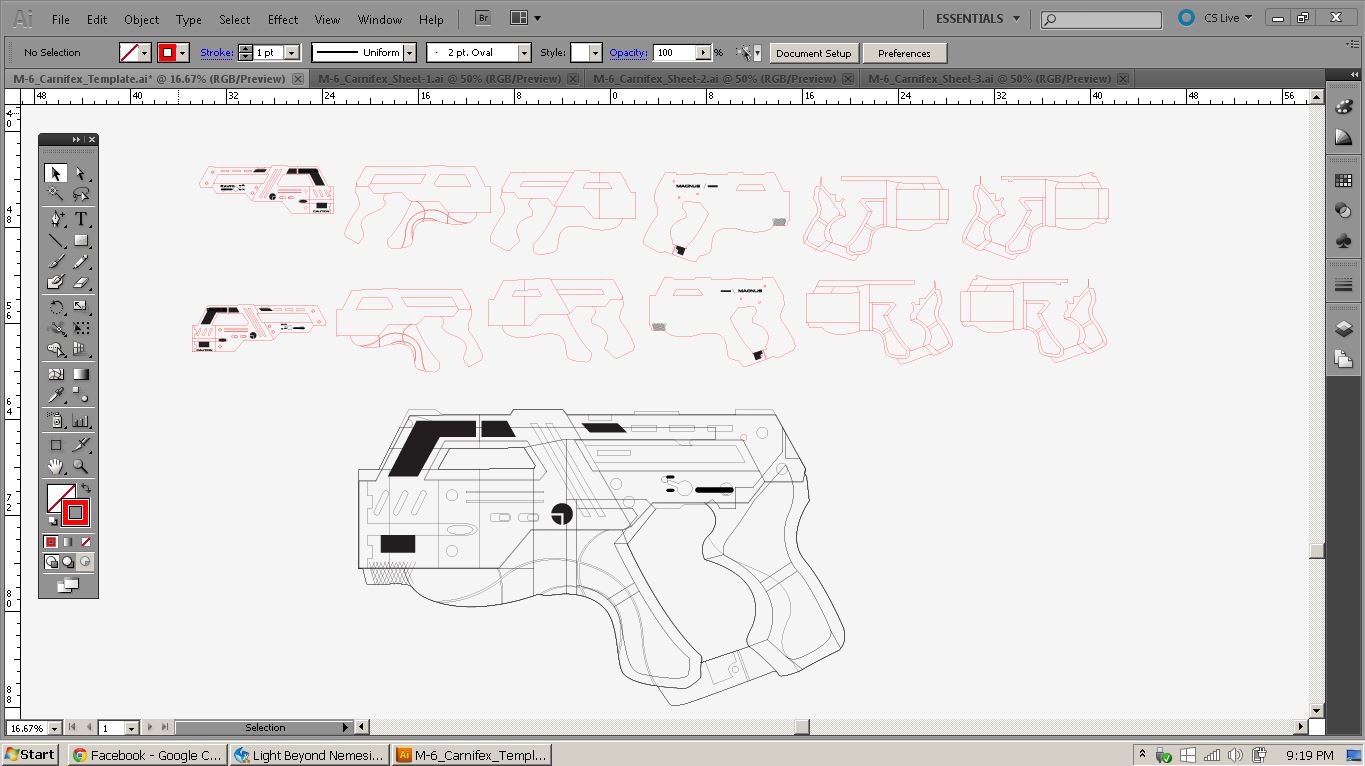Open the Swatches panel grid icon

1344,181
